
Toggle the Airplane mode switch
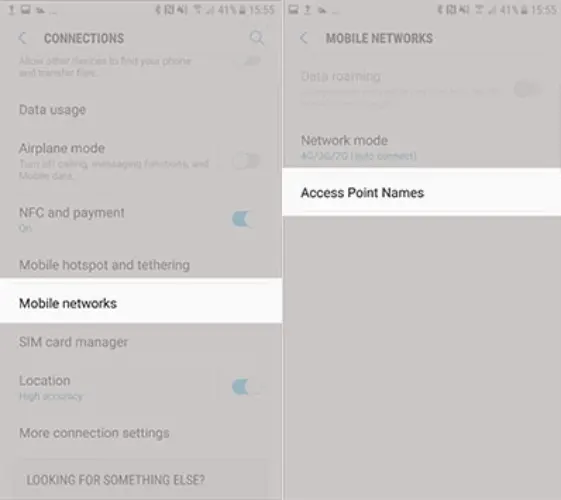[246, 161]
